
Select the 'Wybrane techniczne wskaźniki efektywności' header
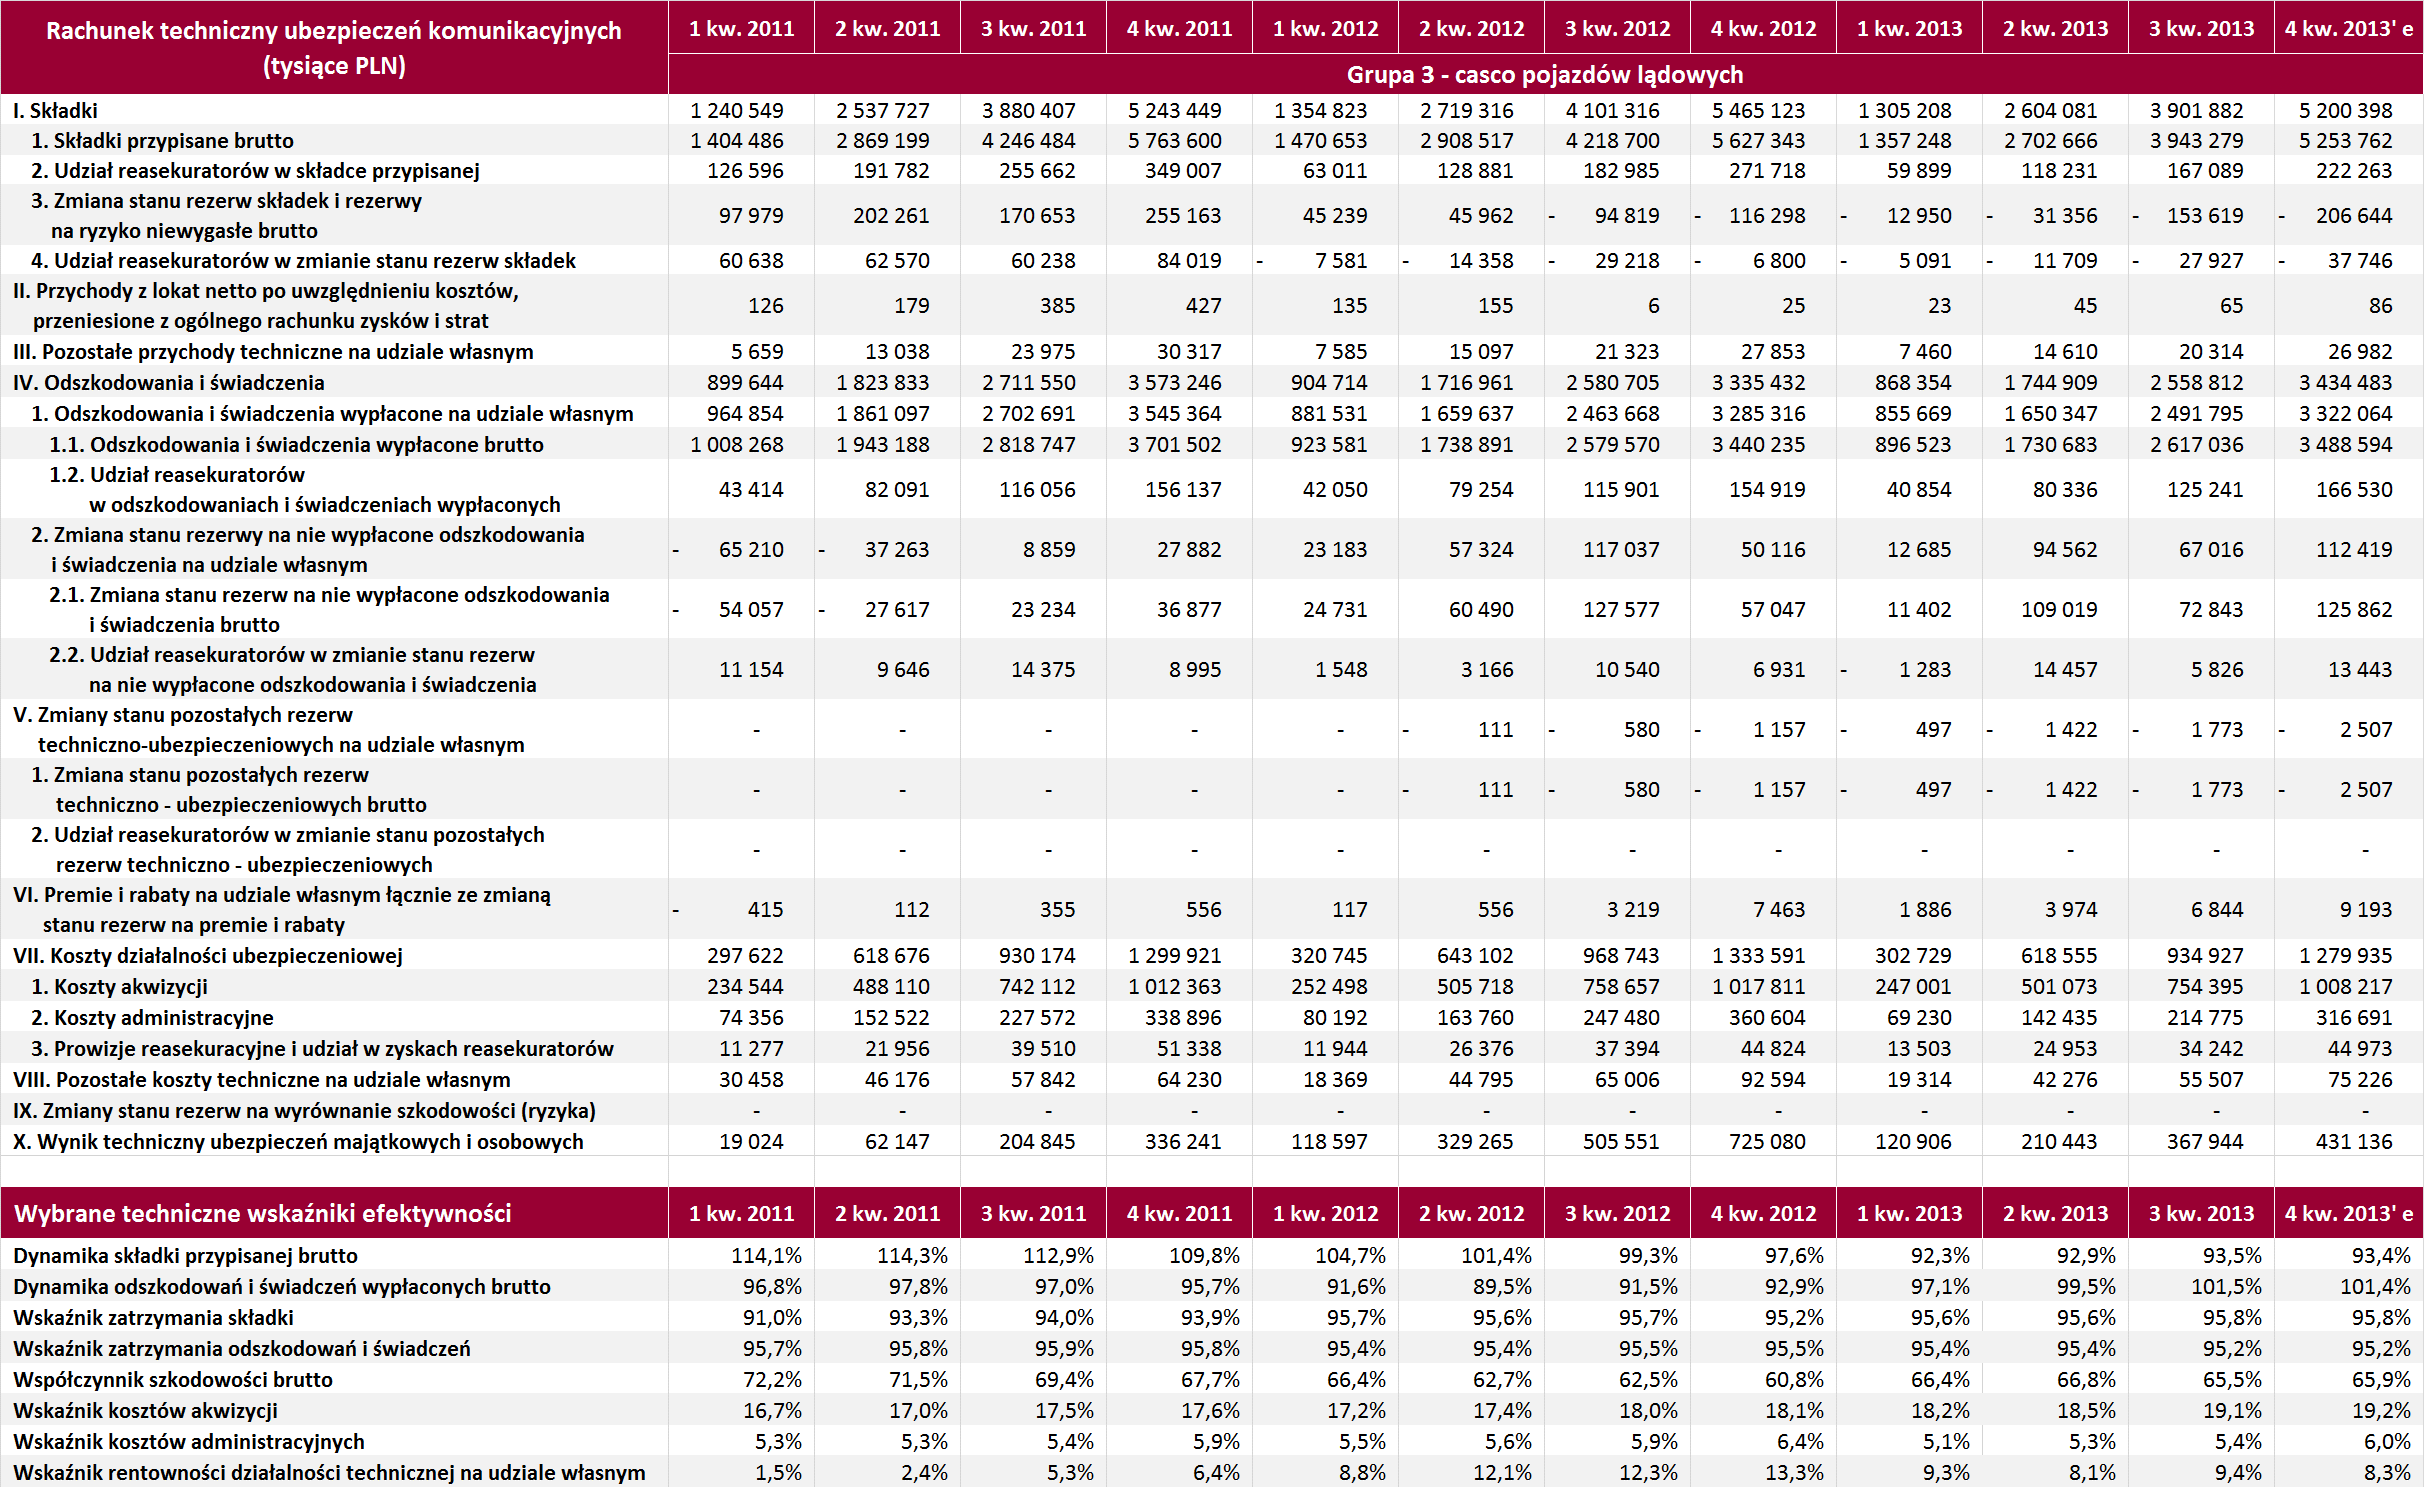(262, 1213)
